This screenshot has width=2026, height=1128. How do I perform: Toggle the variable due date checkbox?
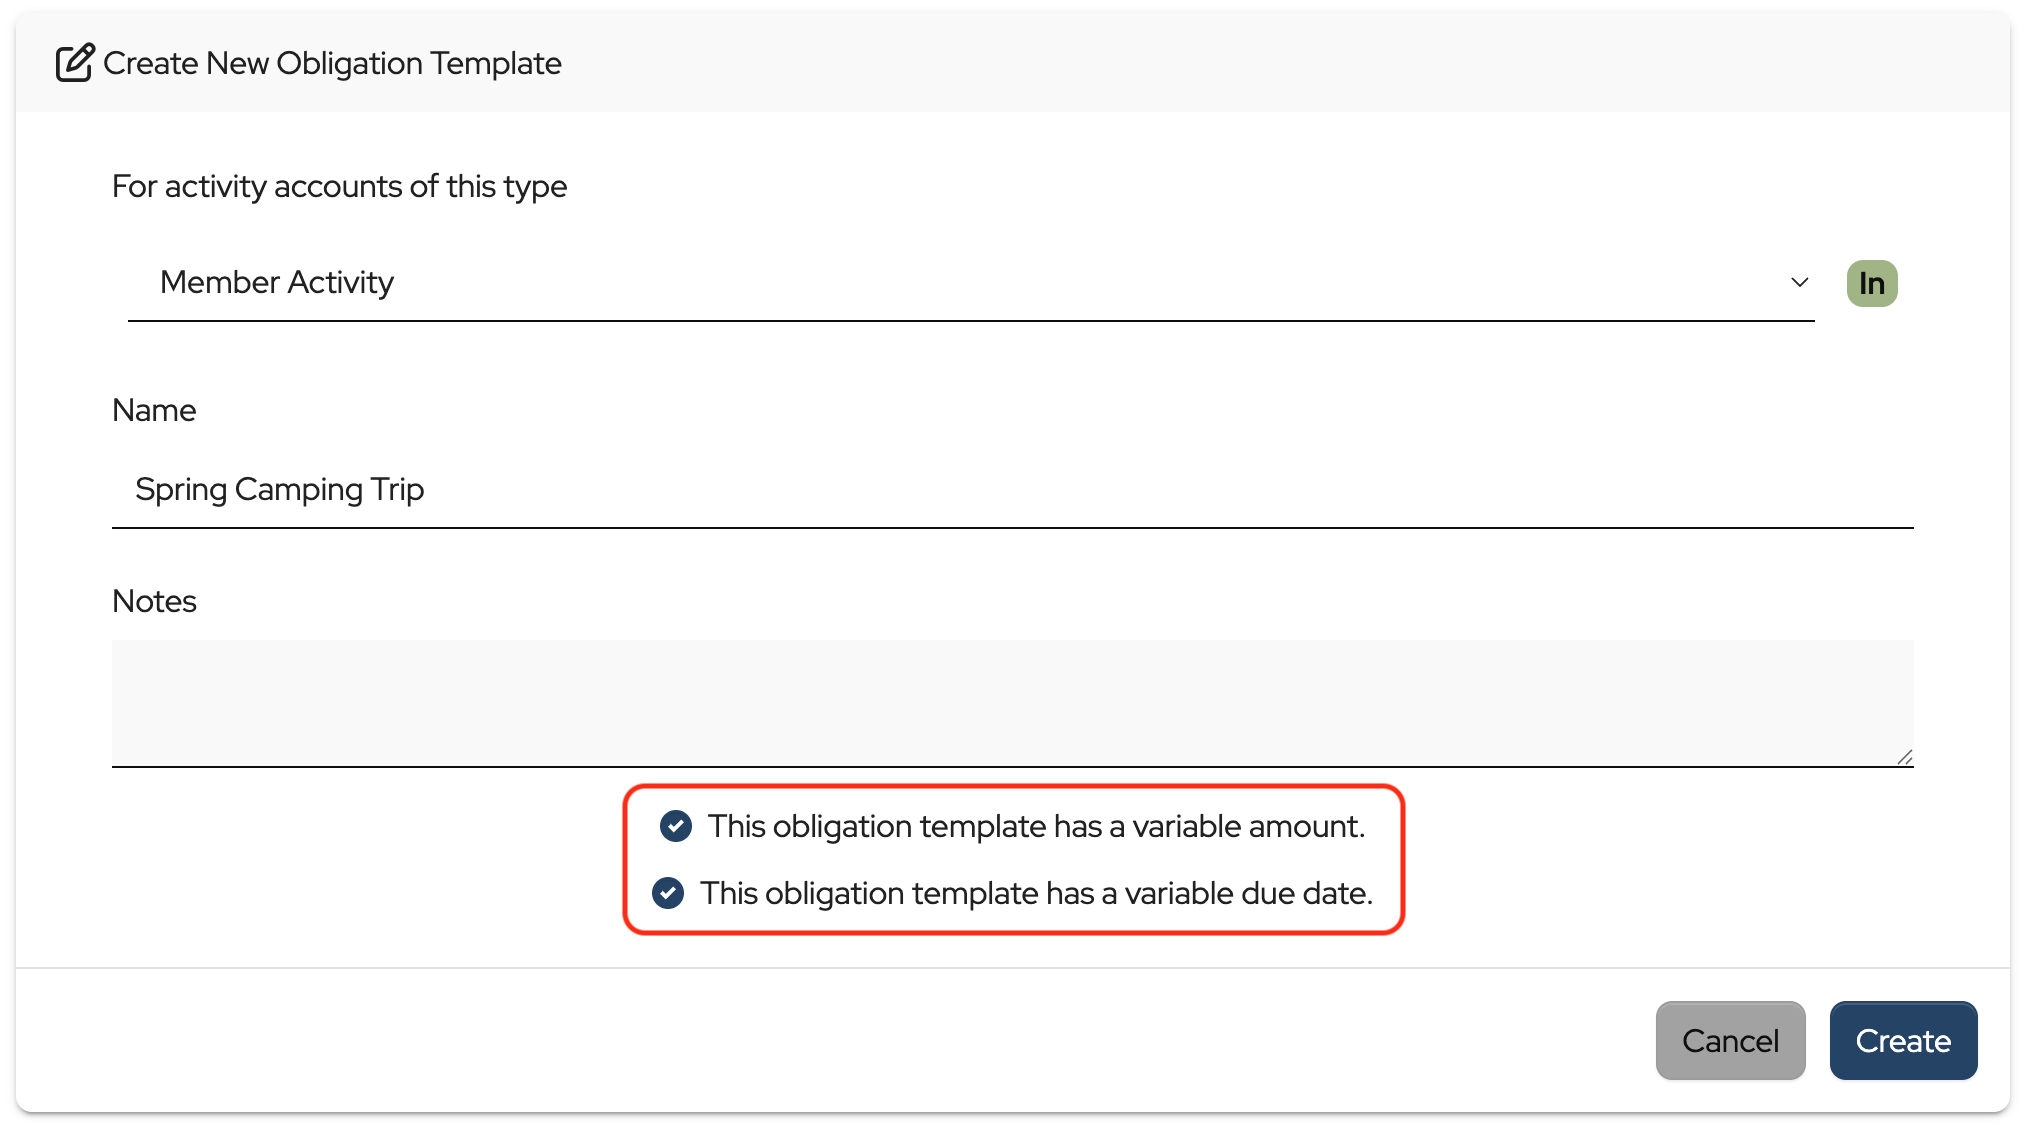tap(668, 893)
